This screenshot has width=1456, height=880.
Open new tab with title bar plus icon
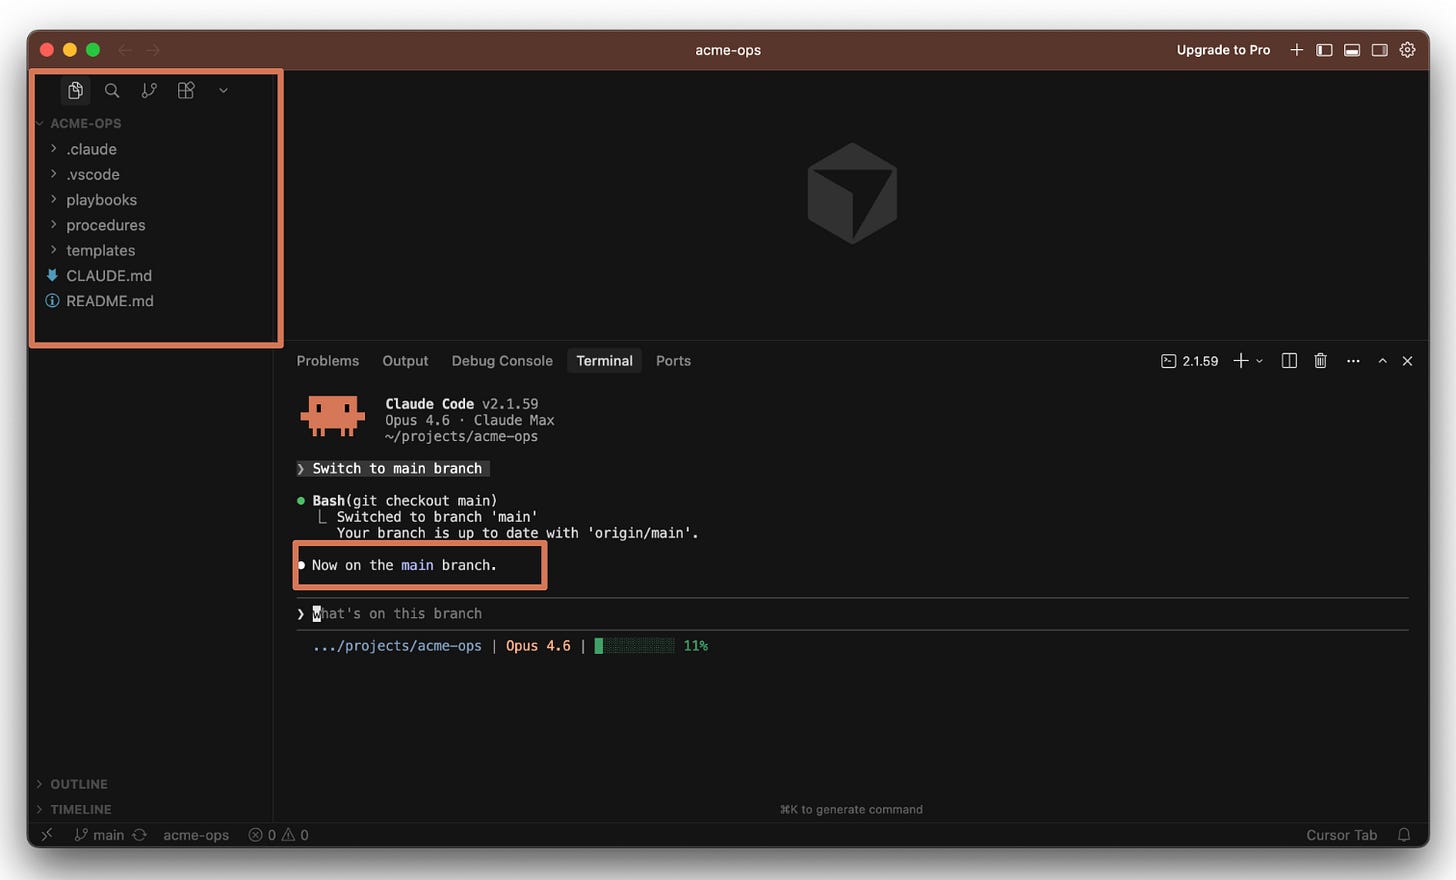tap(1296, 50)
